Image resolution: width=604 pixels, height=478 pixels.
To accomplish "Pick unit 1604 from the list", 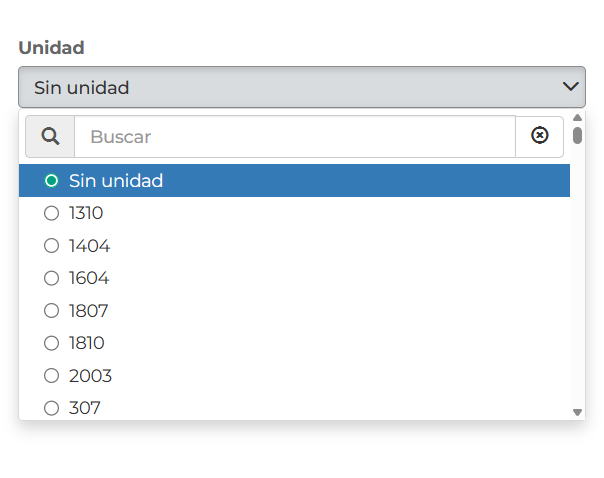I will click(52, 278).
